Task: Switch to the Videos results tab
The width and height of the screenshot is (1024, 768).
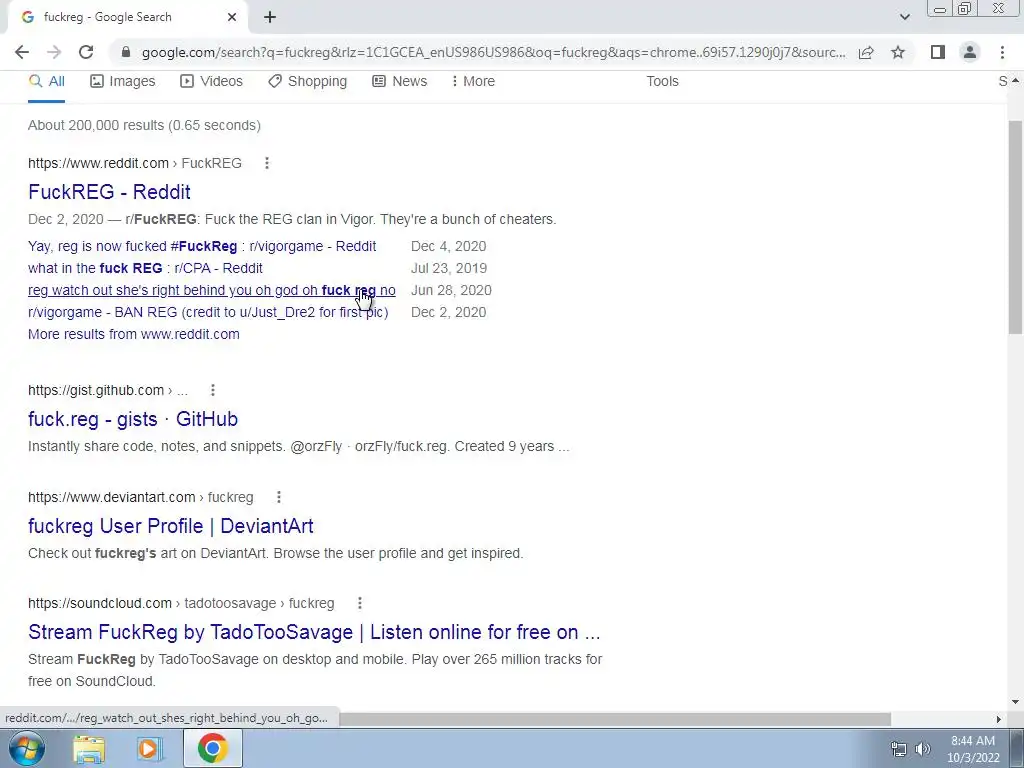Action: (x=212, y=82)
